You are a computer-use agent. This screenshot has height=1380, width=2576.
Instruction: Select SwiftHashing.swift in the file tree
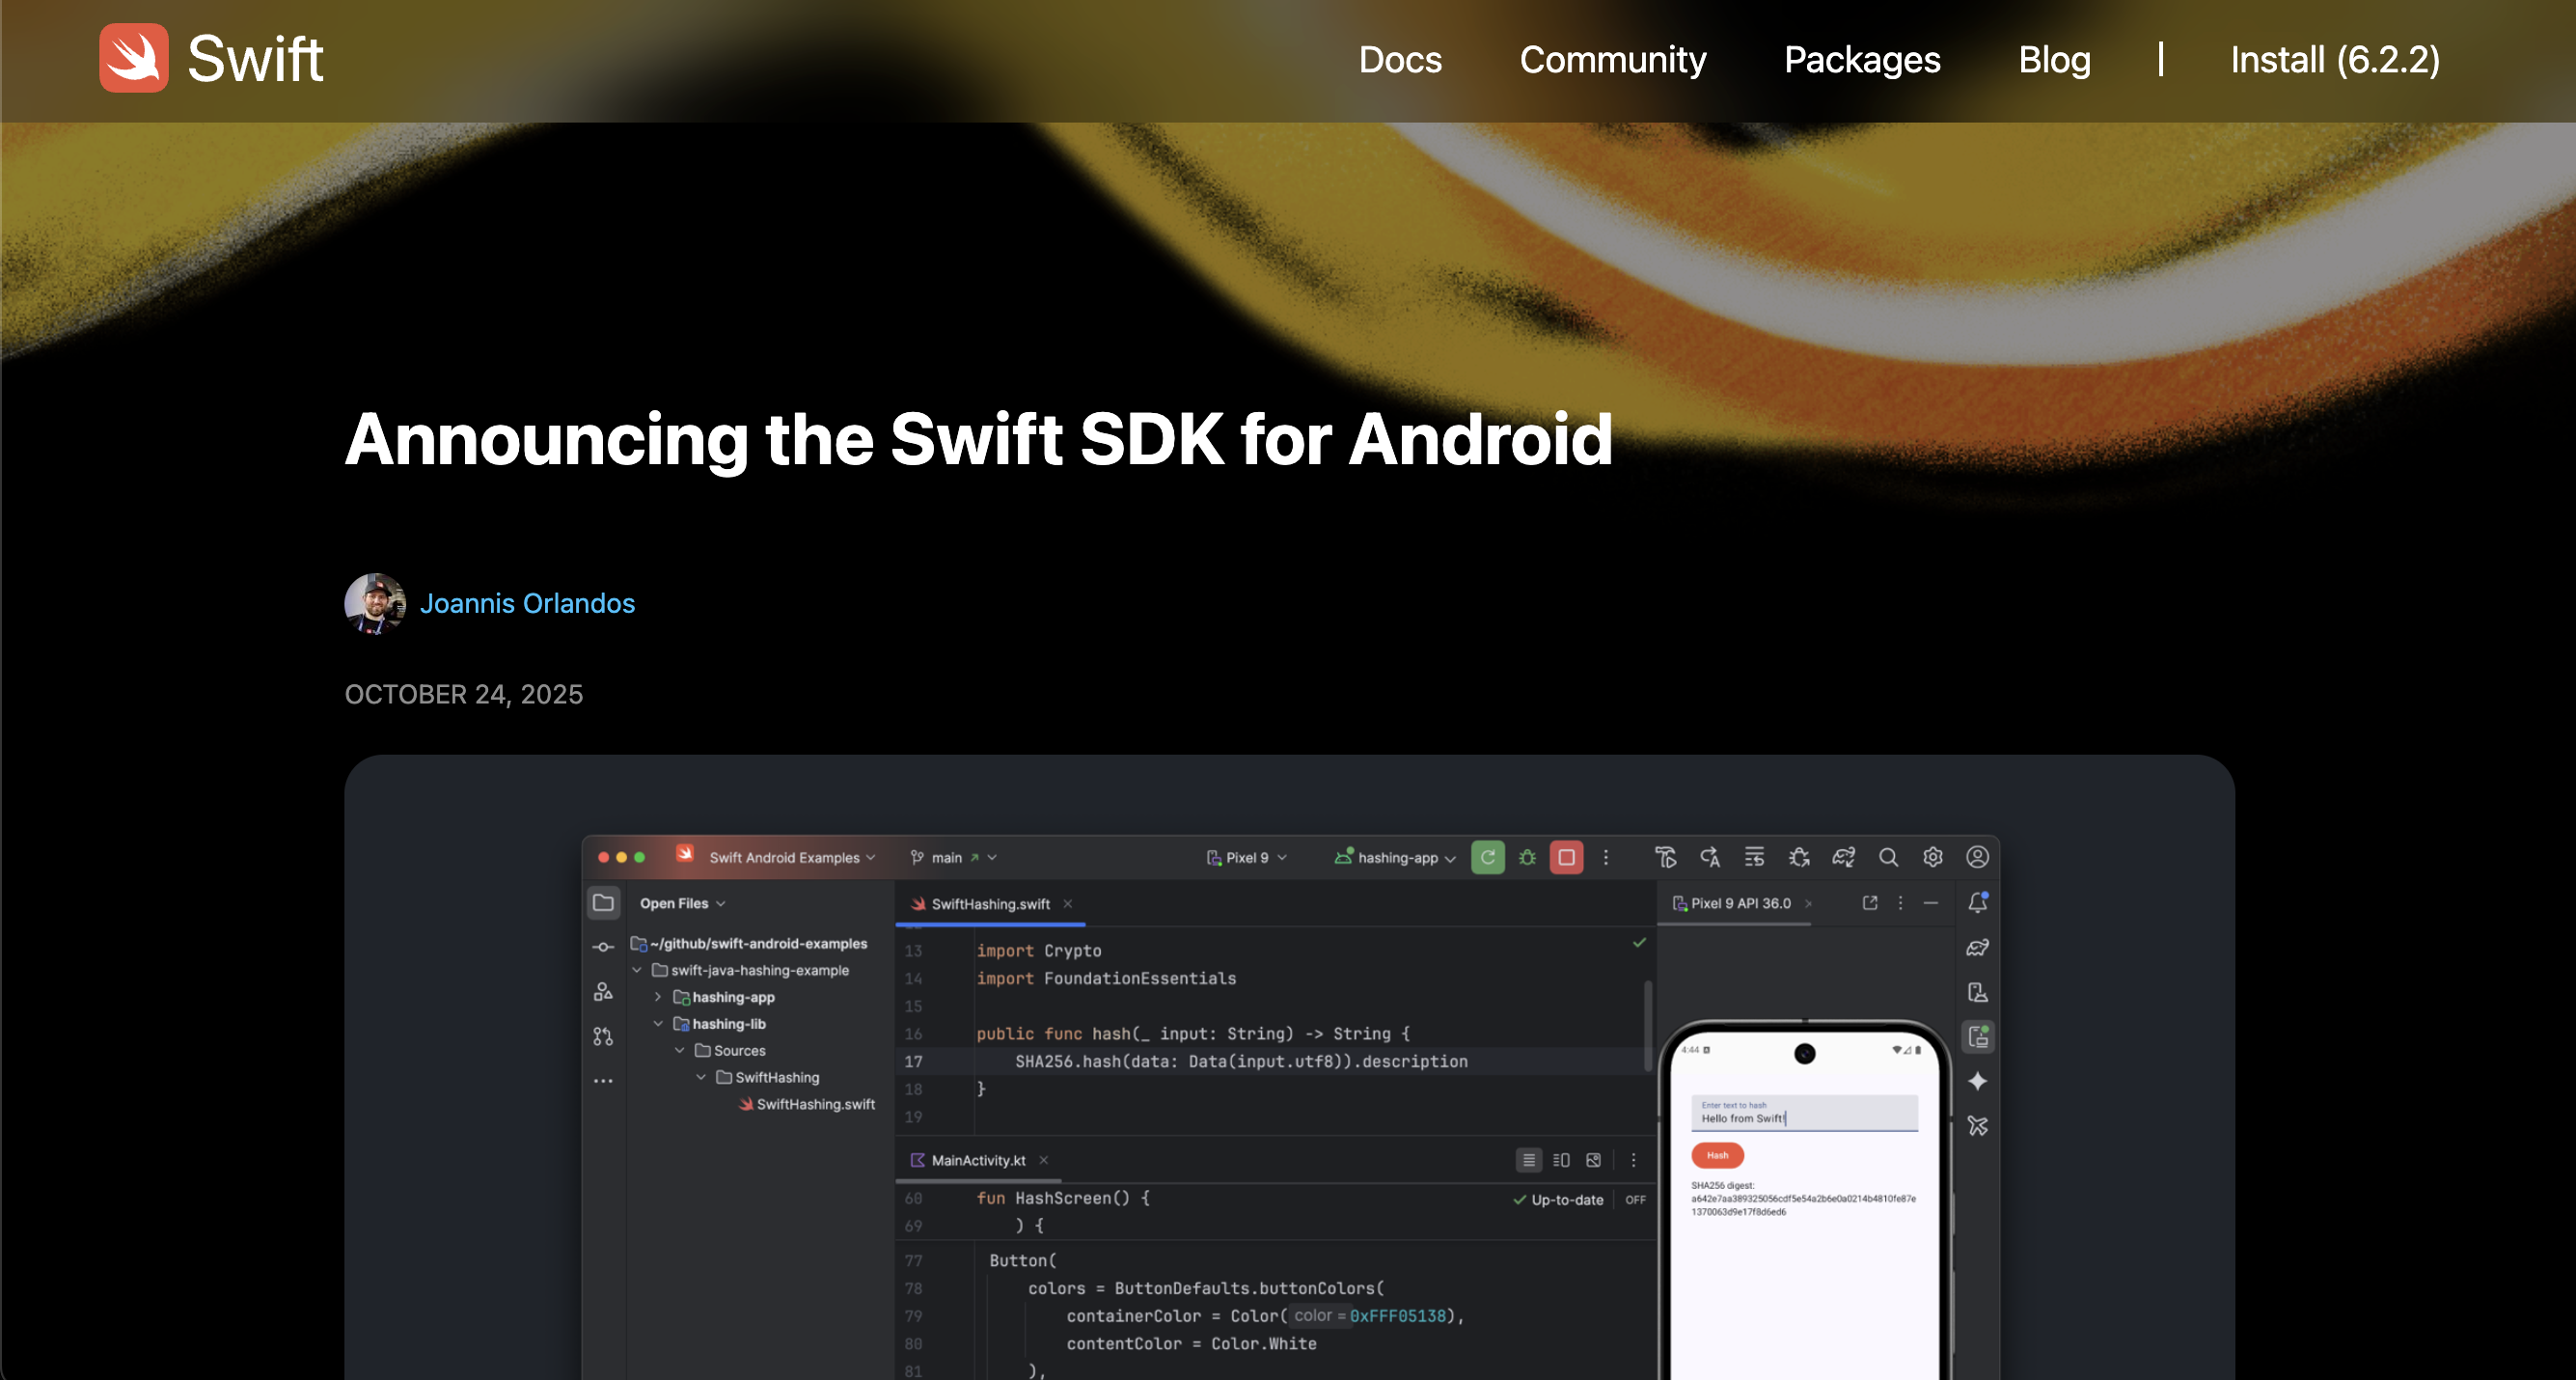[806, 1104]
